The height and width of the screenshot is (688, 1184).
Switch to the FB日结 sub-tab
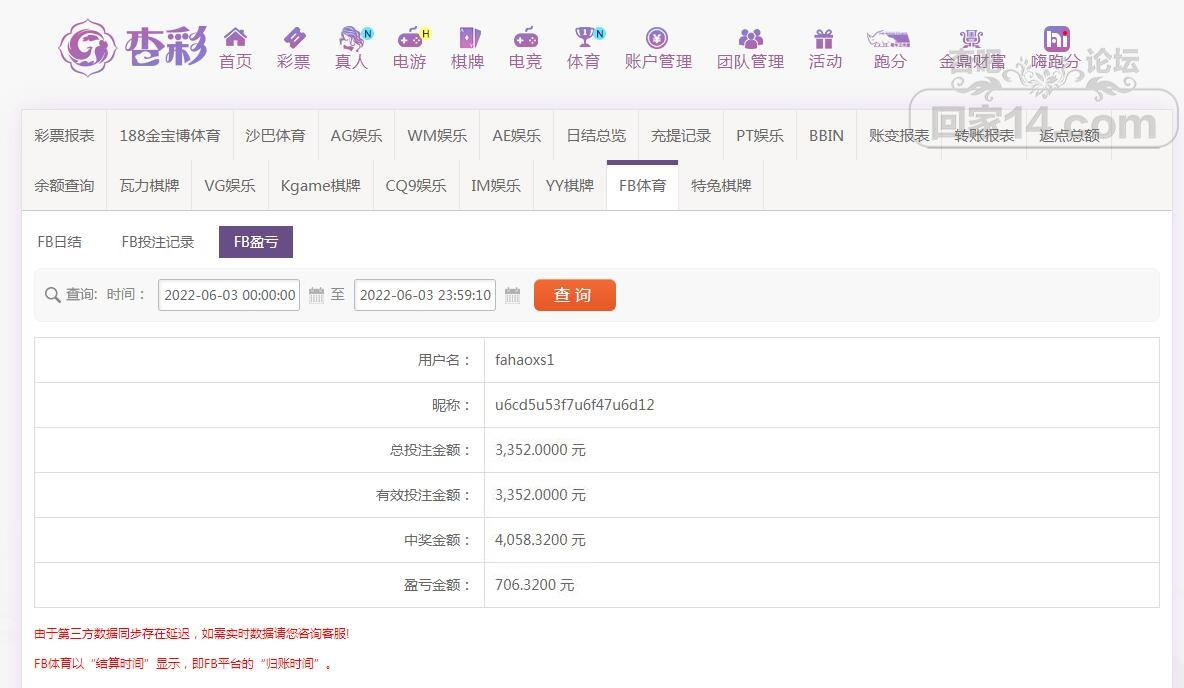click(60, 242)
